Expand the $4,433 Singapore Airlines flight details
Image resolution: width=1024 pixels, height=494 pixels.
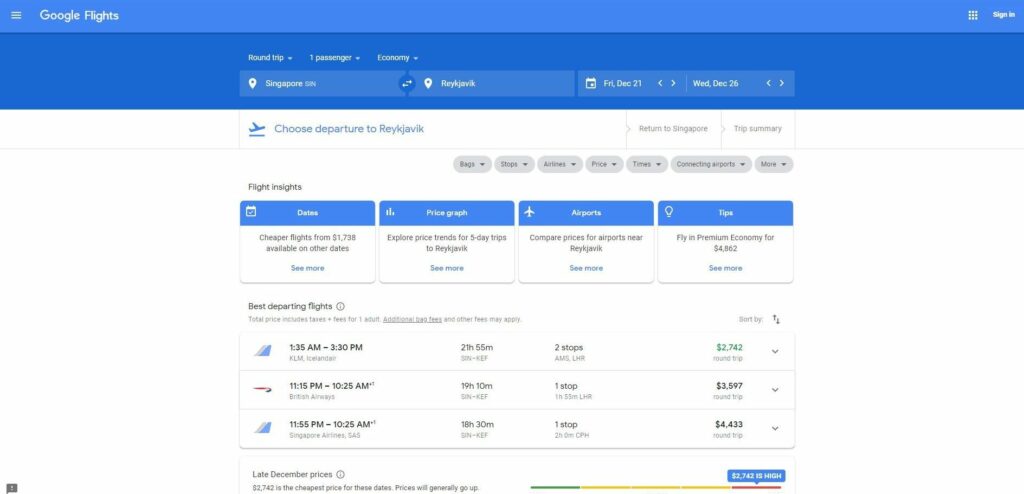(x=775, y=429)
